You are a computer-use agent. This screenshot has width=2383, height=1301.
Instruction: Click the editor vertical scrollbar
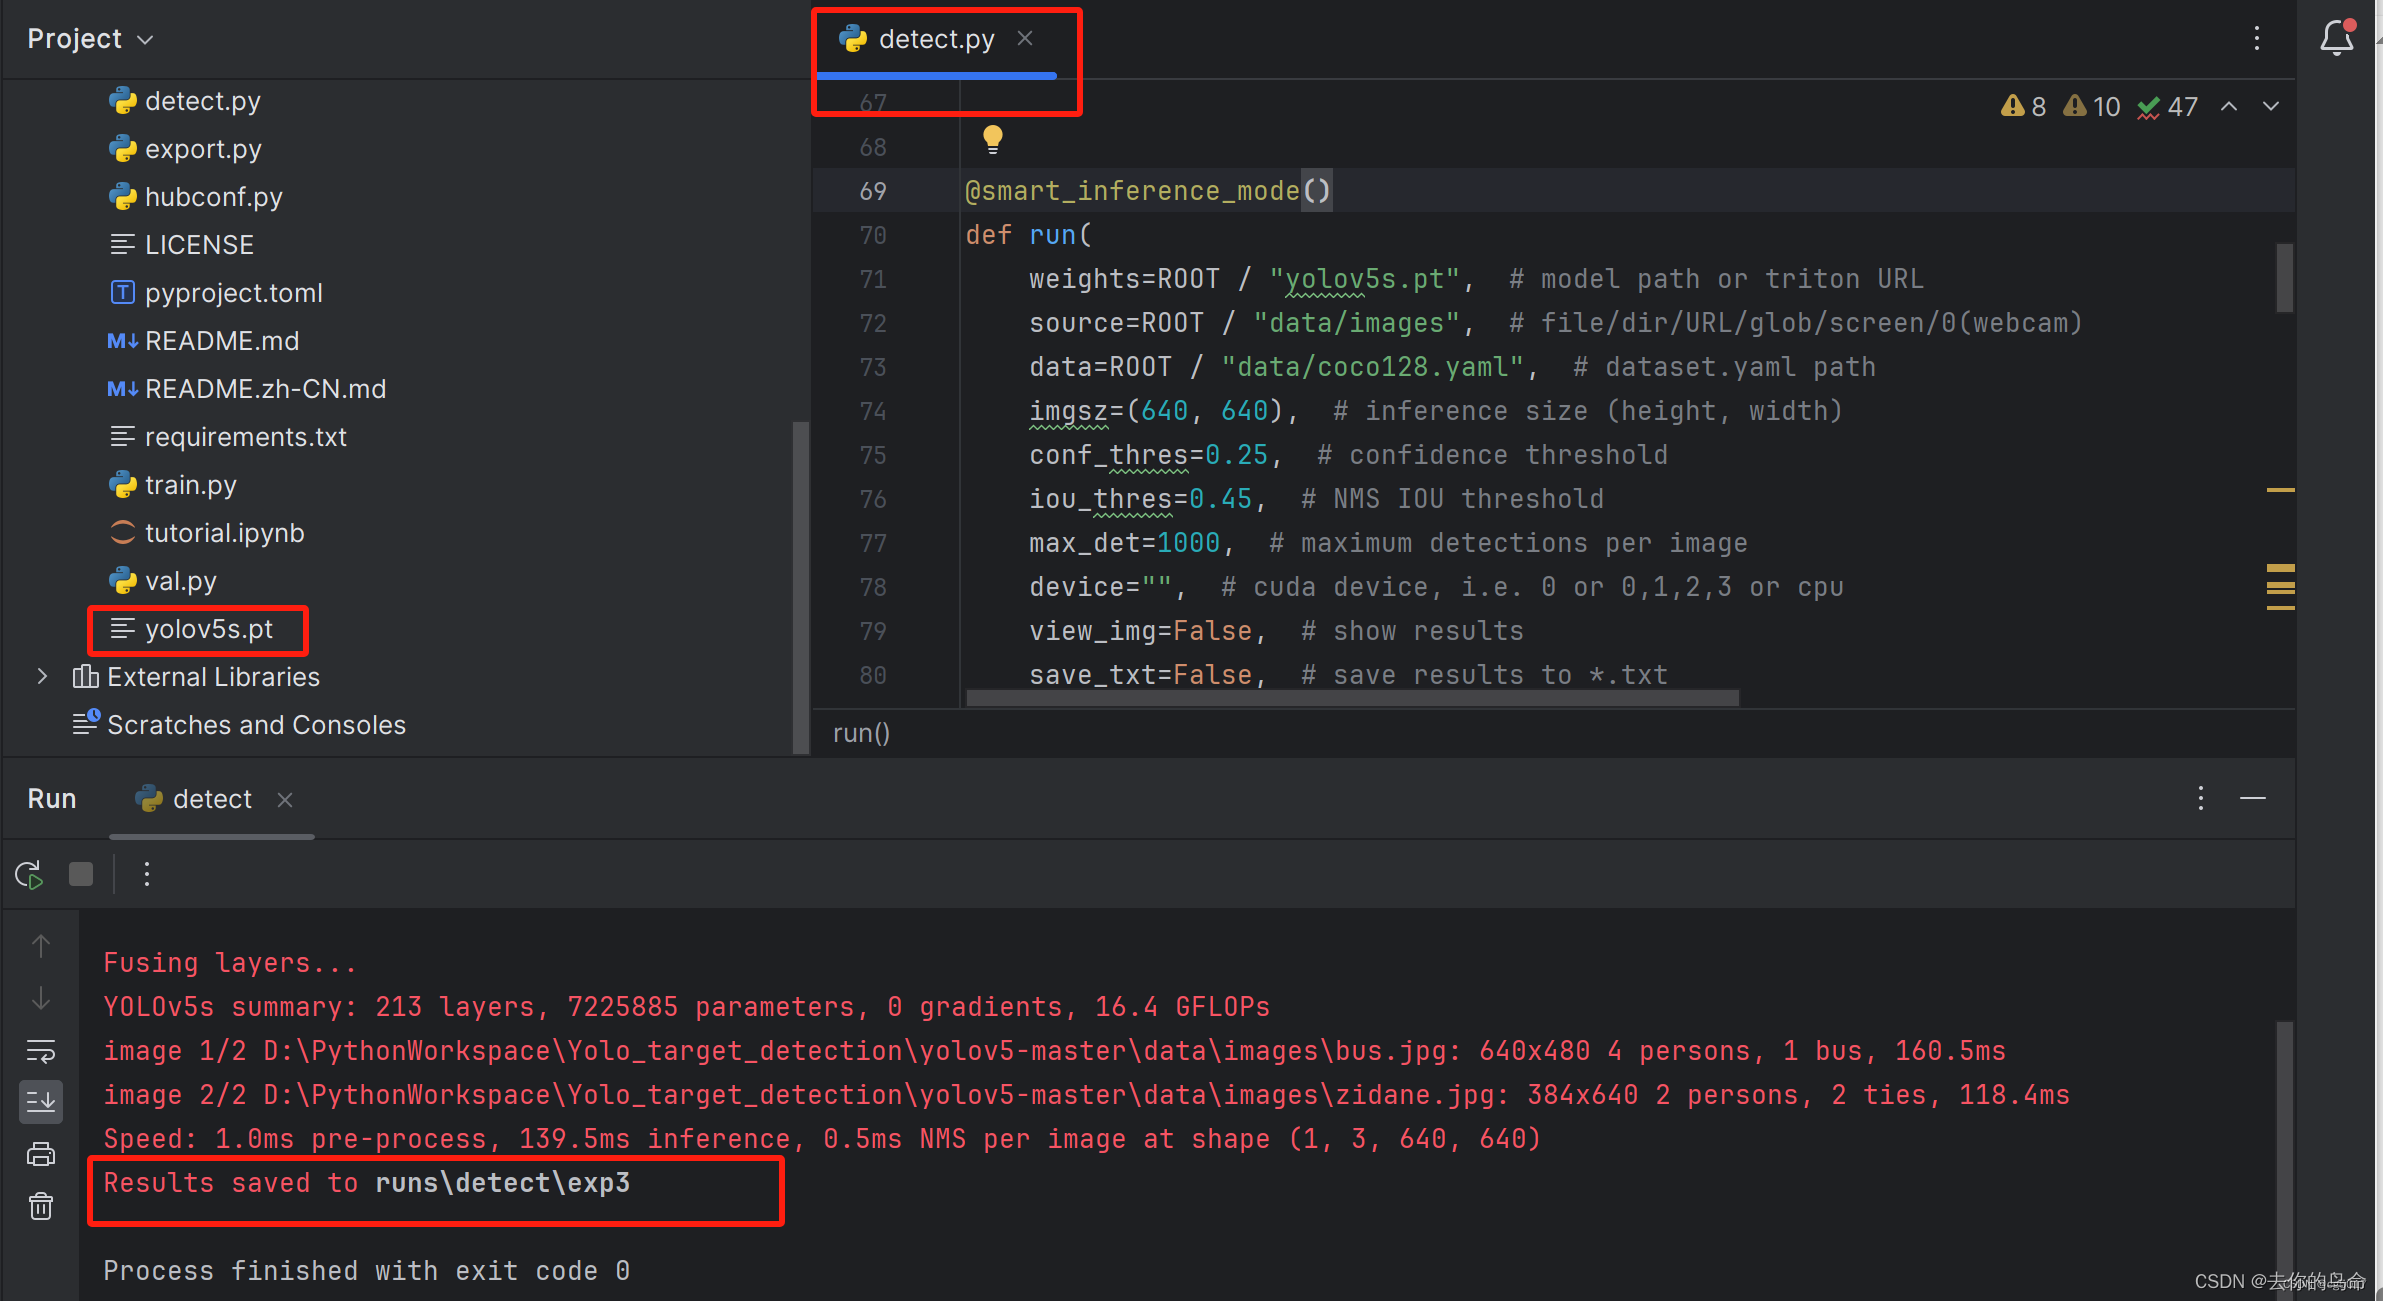click(x=2285, y=279)
